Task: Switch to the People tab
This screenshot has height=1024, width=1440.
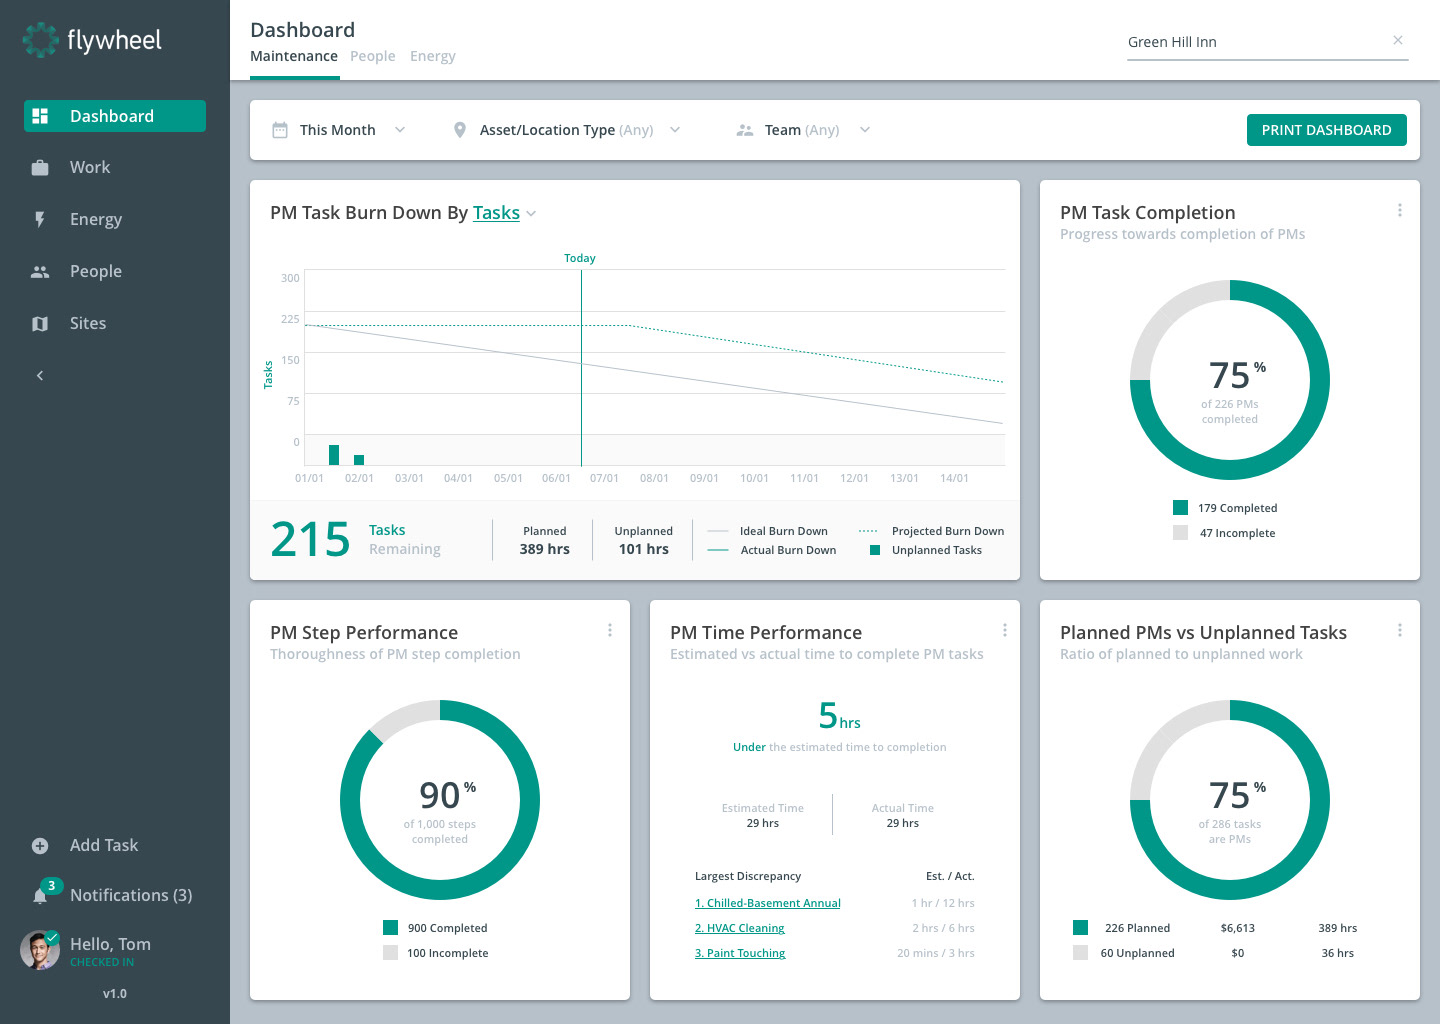Action: 373,56
